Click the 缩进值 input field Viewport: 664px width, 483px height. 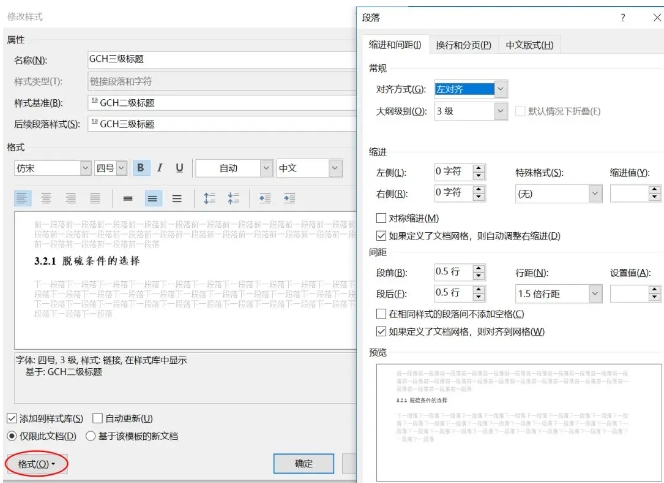point(630,194)
